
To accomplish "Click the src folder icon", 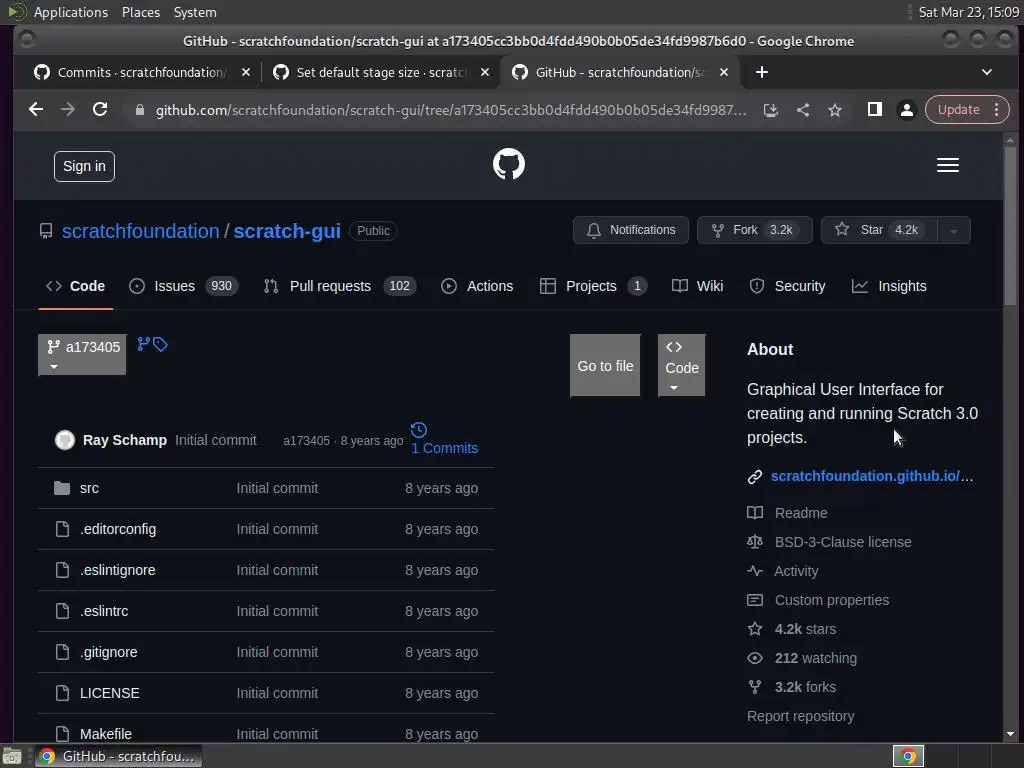I will [x=62, y=488].
